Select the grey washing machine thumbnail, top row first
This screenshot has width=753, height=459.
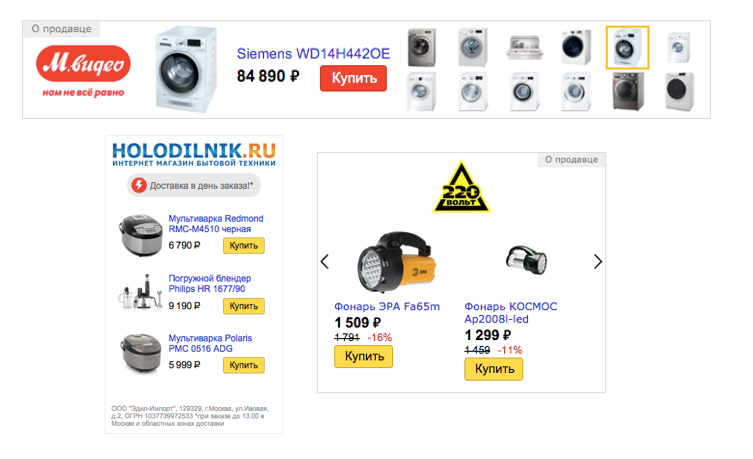pos(422,48)
